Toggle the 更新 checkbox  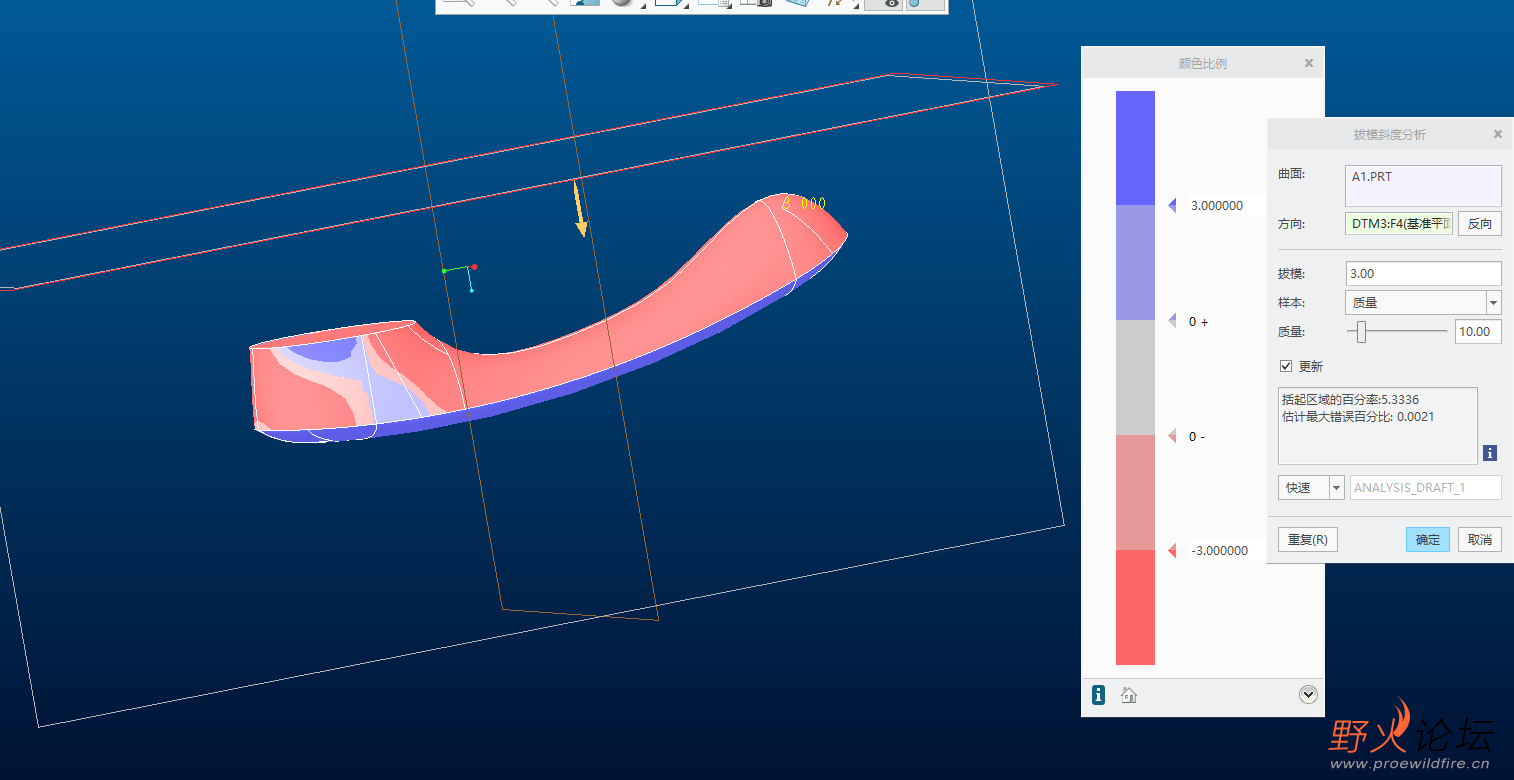[x=1286, y=366]
